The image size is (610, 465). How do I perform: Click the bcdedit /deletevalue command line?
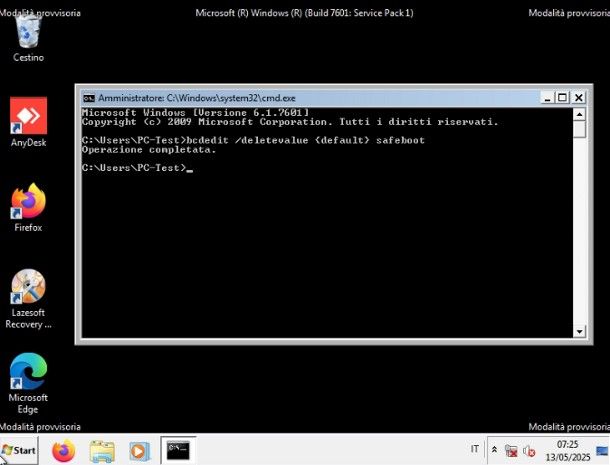click(253, 140)
